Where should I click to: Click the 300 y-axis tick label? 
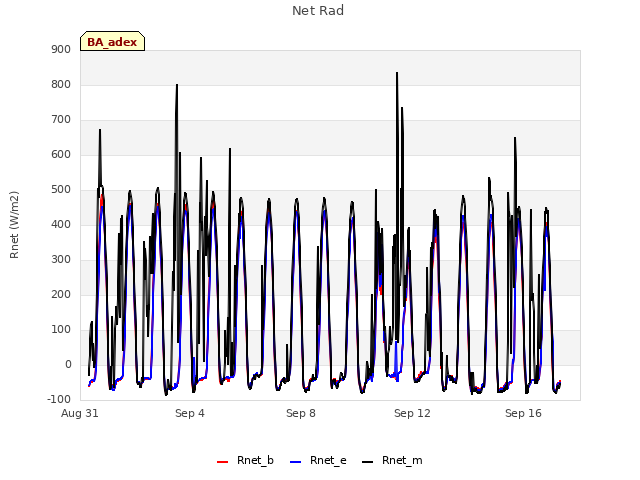(61, 260)
